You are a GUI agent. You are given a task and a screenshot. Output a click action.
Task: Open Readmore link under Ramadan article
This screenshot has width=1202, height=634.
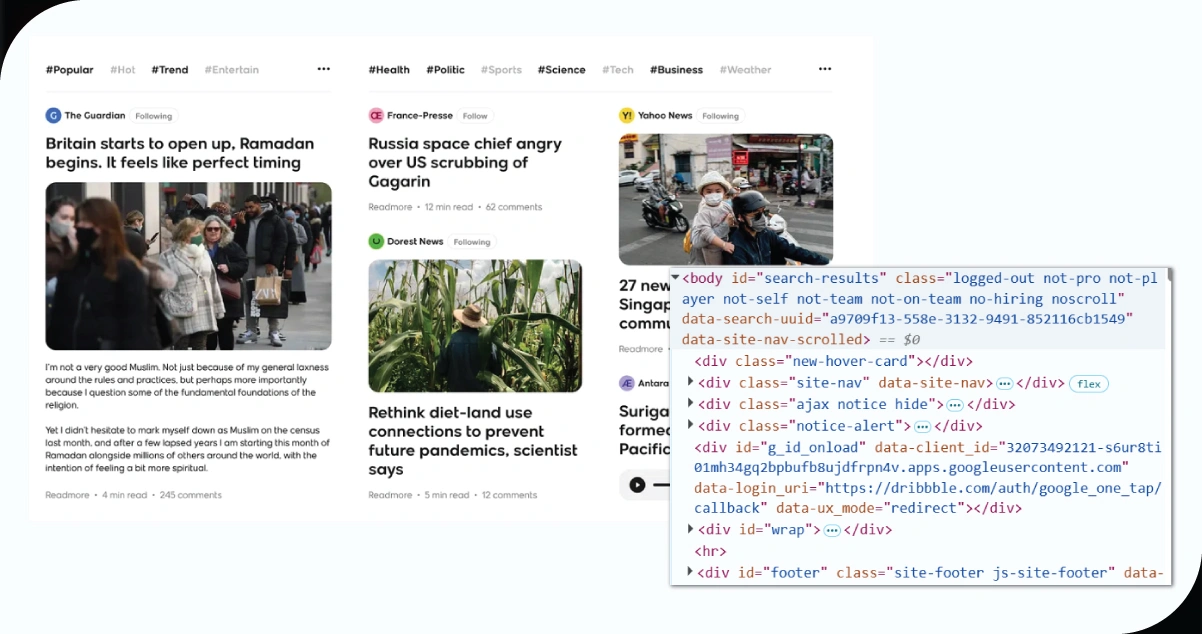(66, 495)
